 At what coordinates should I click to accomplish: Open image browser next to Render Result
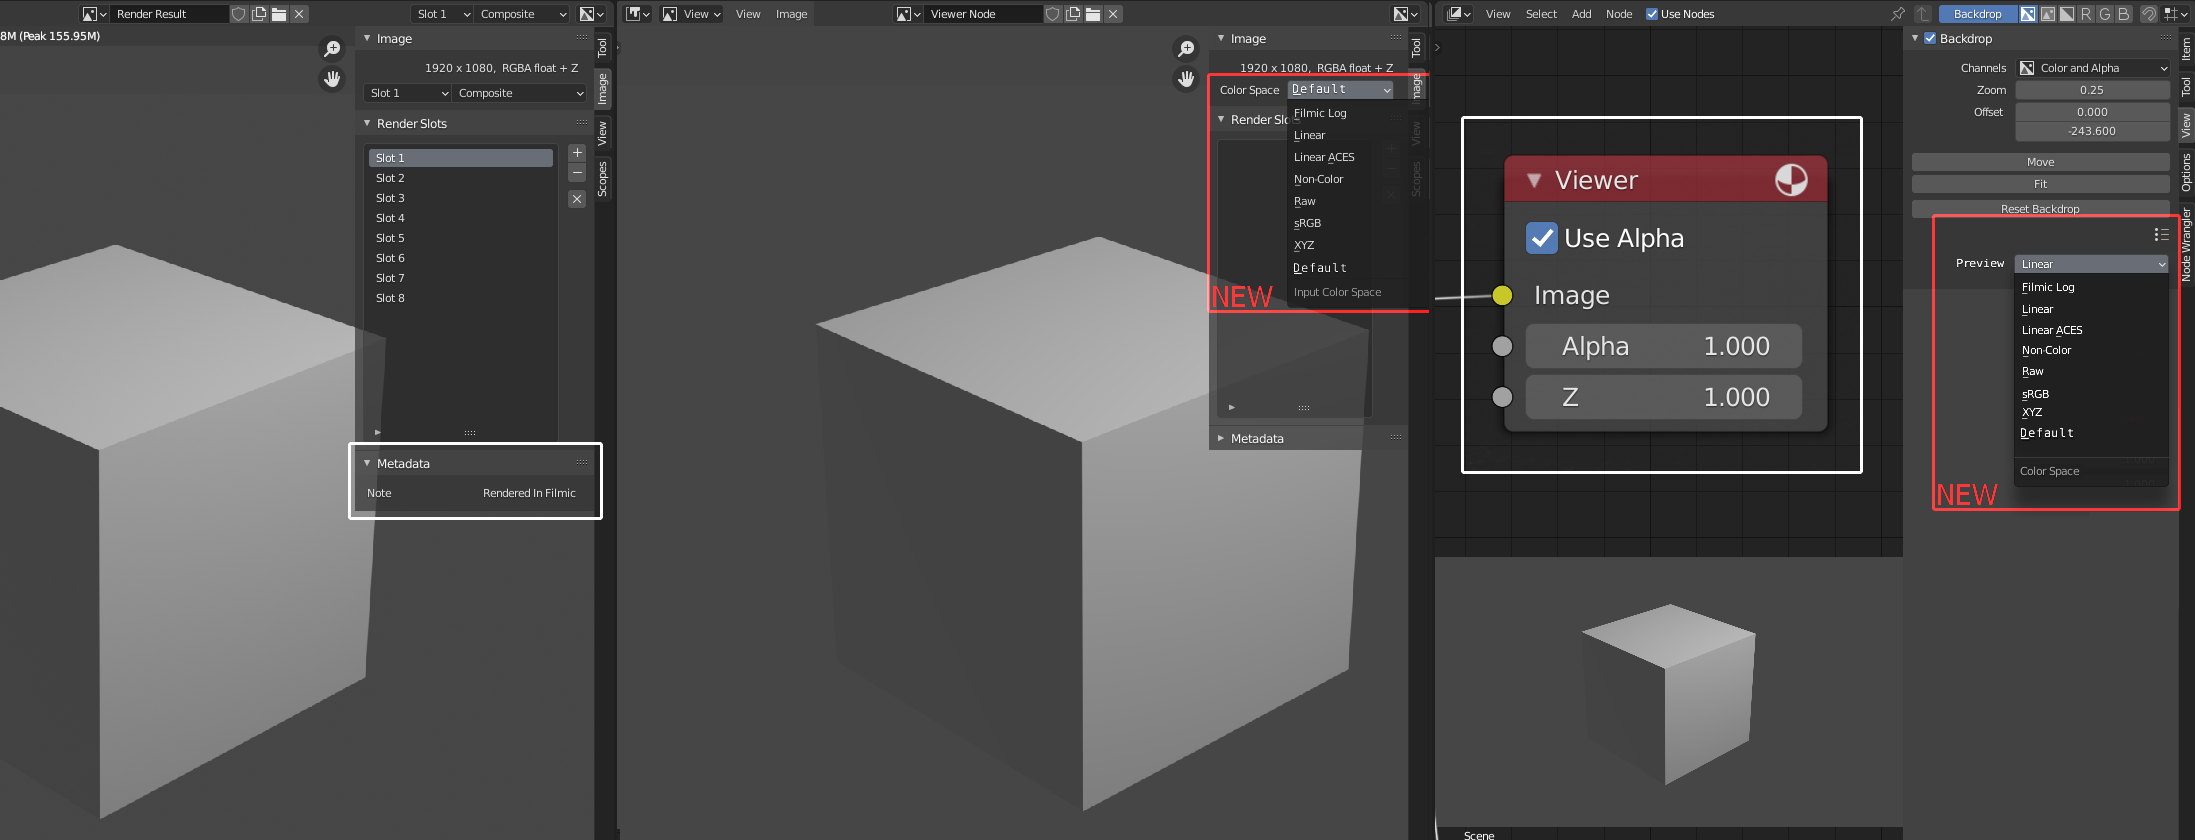tap(94, 14)
